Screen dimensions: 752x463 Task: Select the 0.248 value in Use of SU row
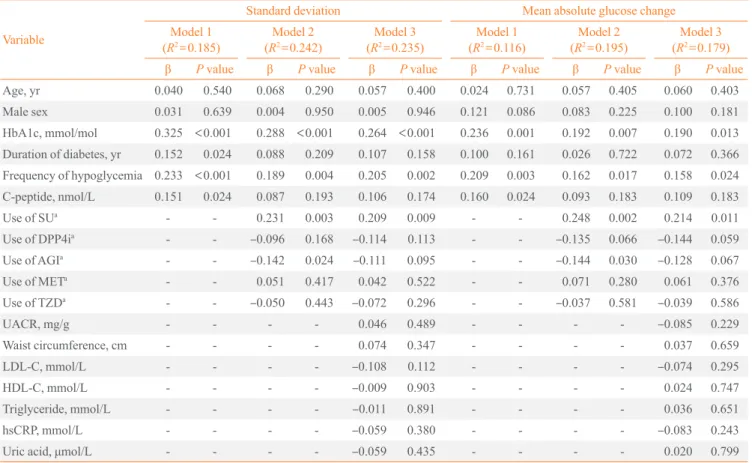coord(576,218)
